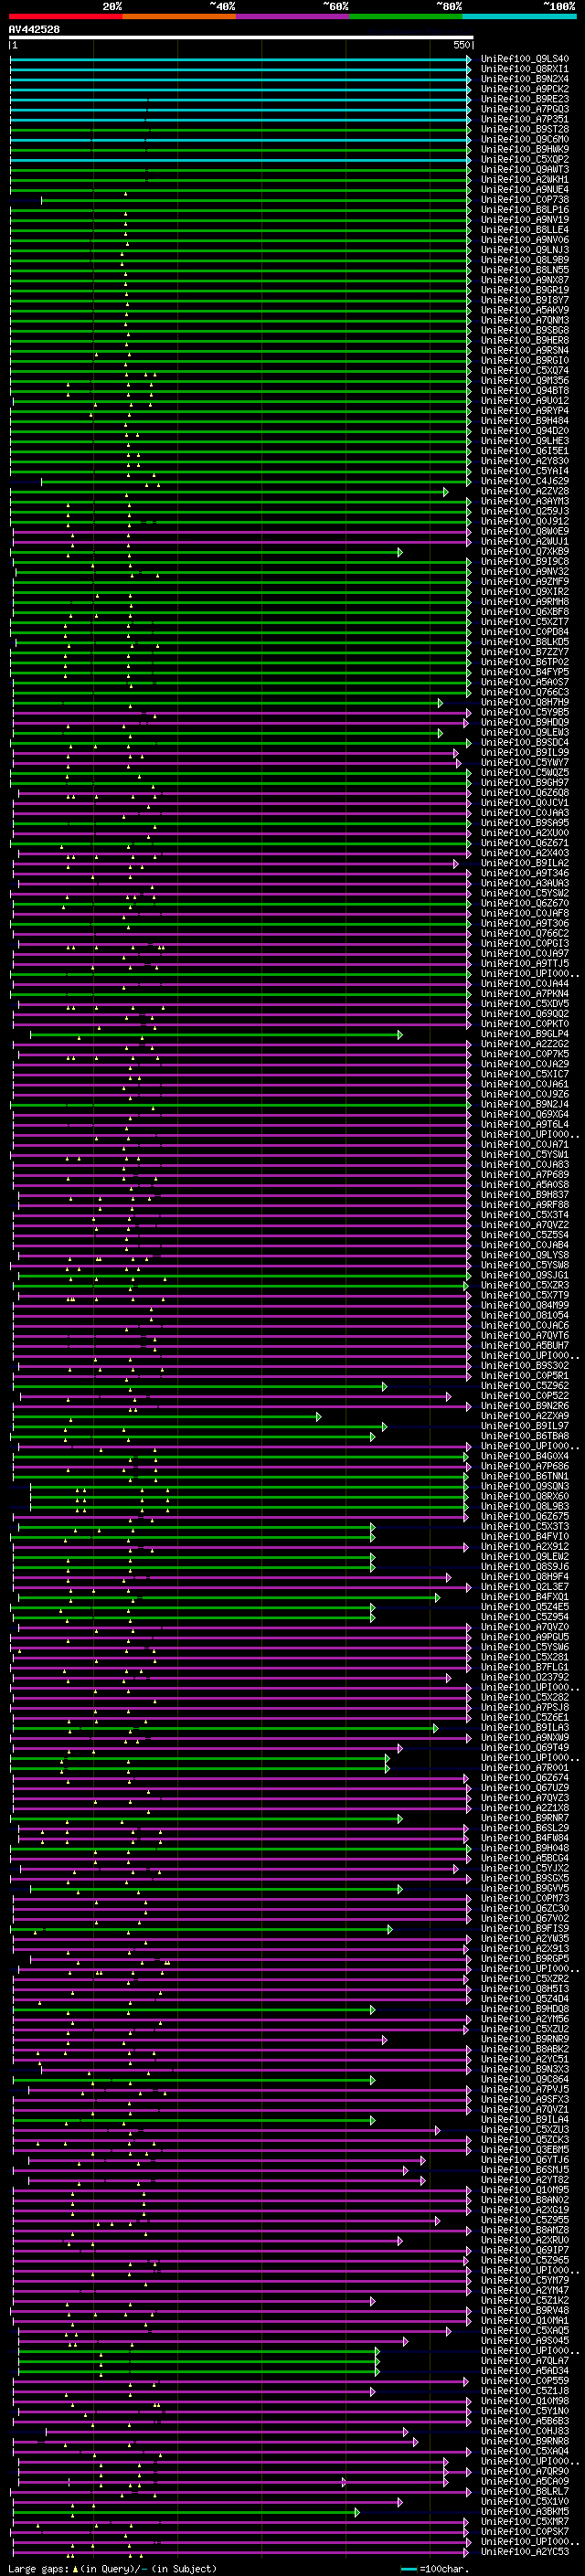Click the green ~80% legend segment

(406, 16)
